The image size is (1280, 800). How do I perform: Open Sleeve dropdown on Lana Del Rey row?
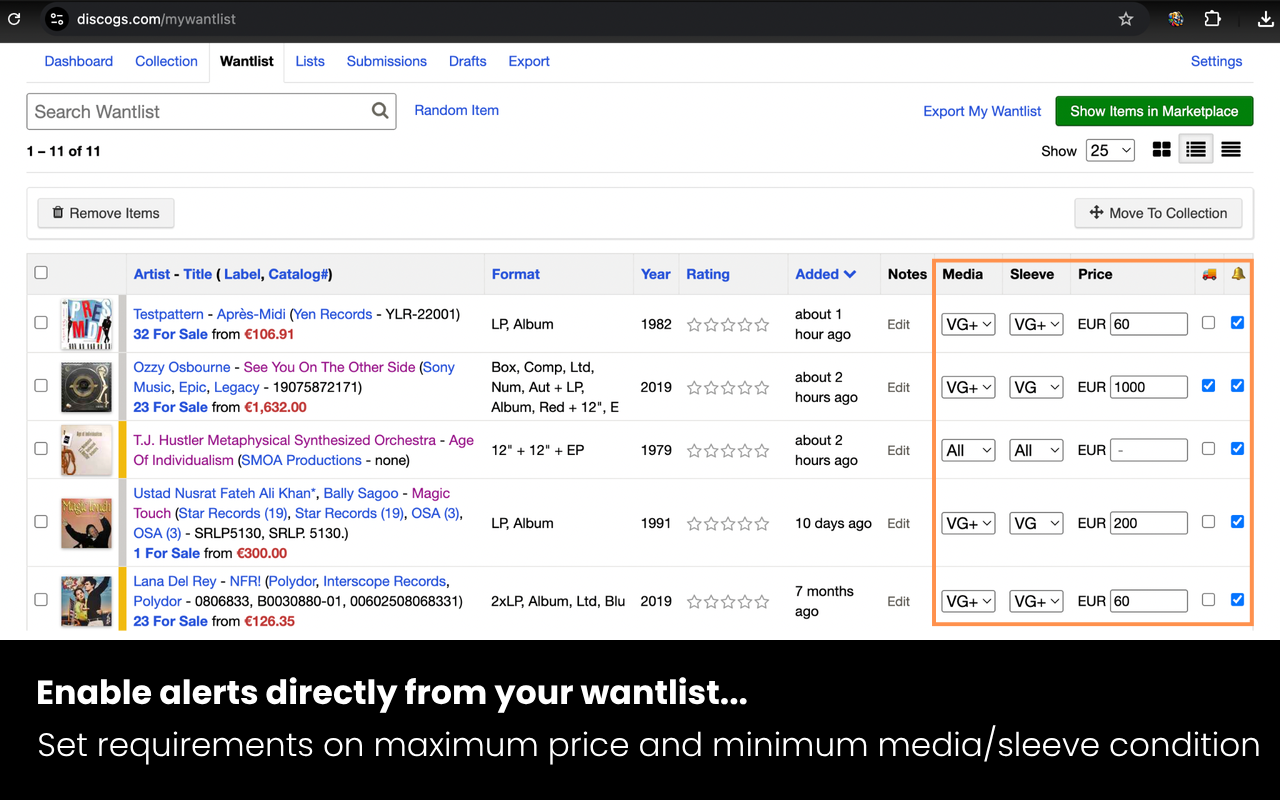pyautogui.click(x=1036, y=601)
